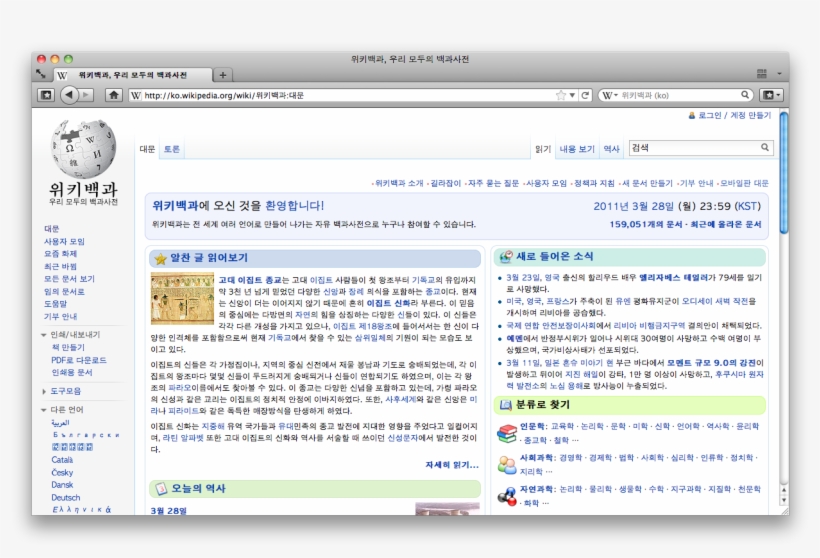The height and width of the screenshot is (558, 820).
Task: Switch to the 토론 tab
Action: point(172,149)
